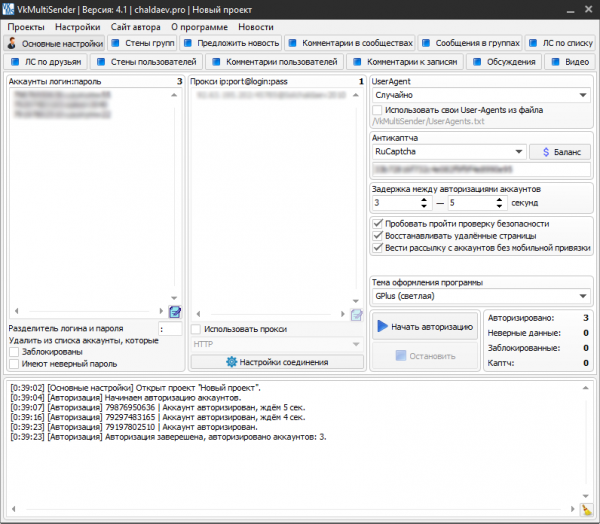Click the login-password separator field

(x=170, y=329)
